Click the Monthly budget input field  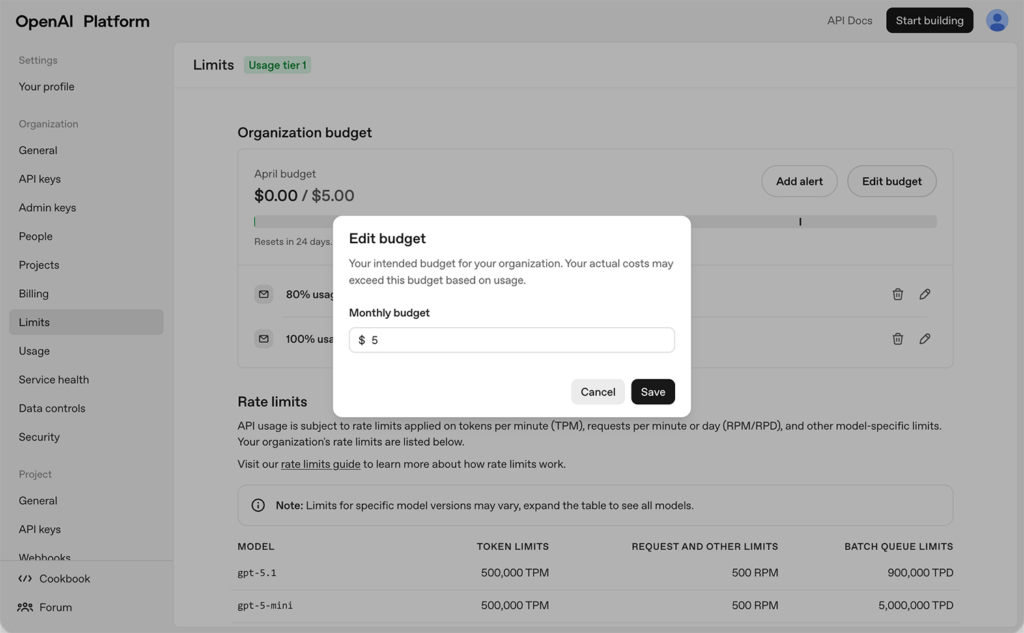point(511,339)
